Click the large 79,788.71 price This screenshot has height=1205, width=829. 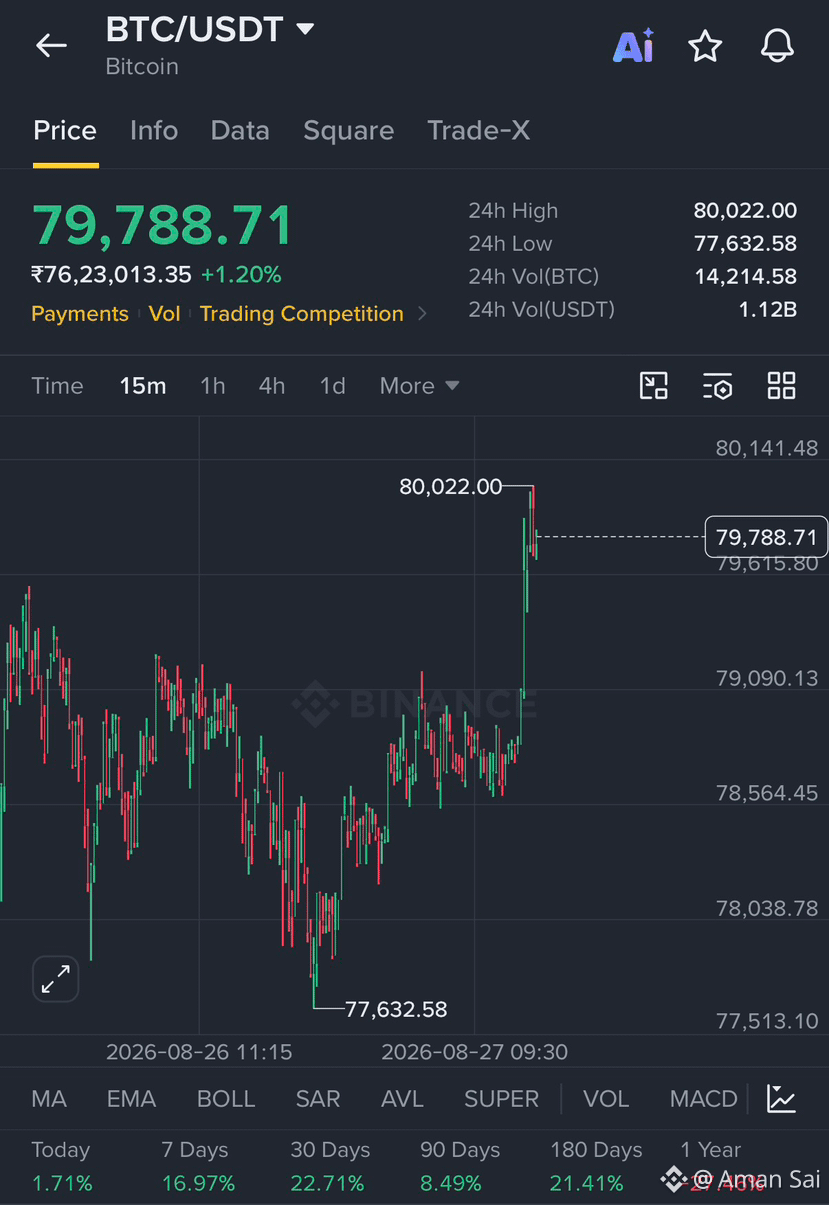(163, 225)
